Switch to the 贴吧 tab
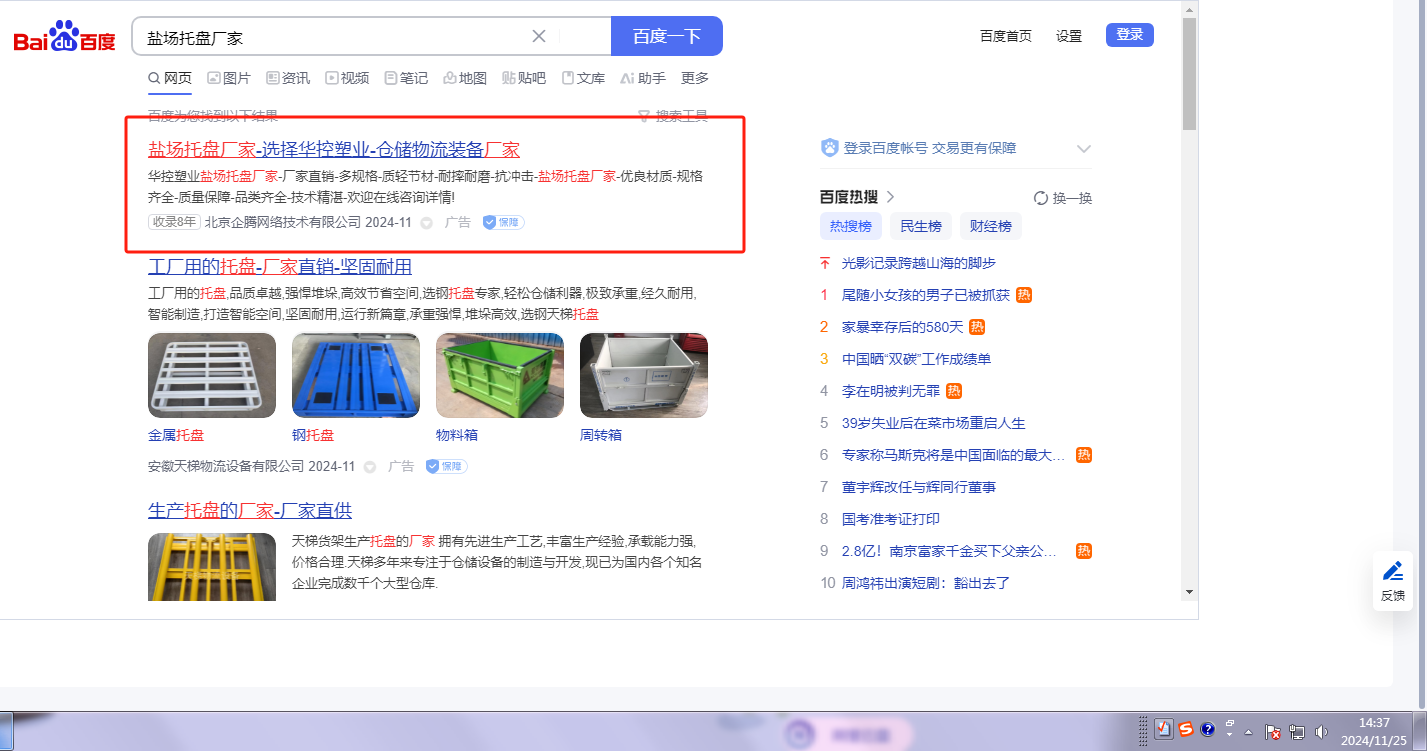 point(524,78)
